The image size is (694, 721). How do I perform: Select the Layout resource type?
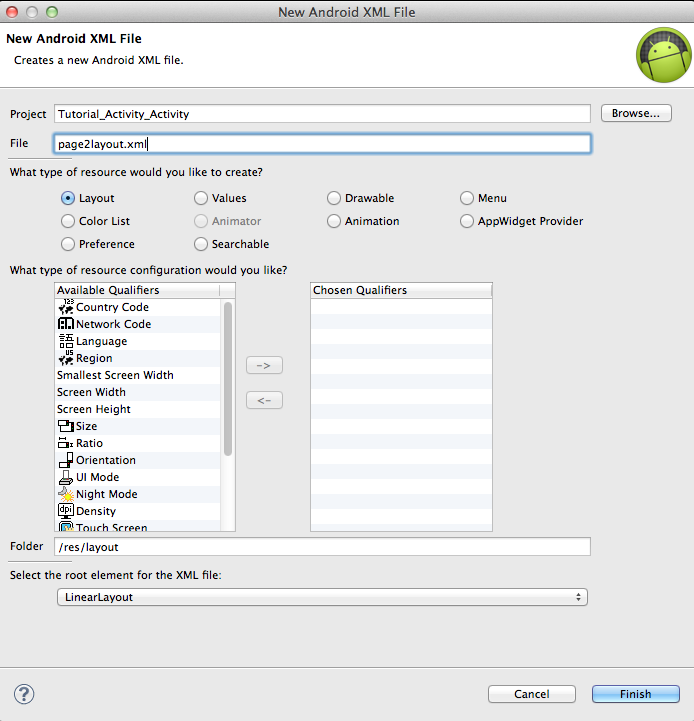(87, 198)
